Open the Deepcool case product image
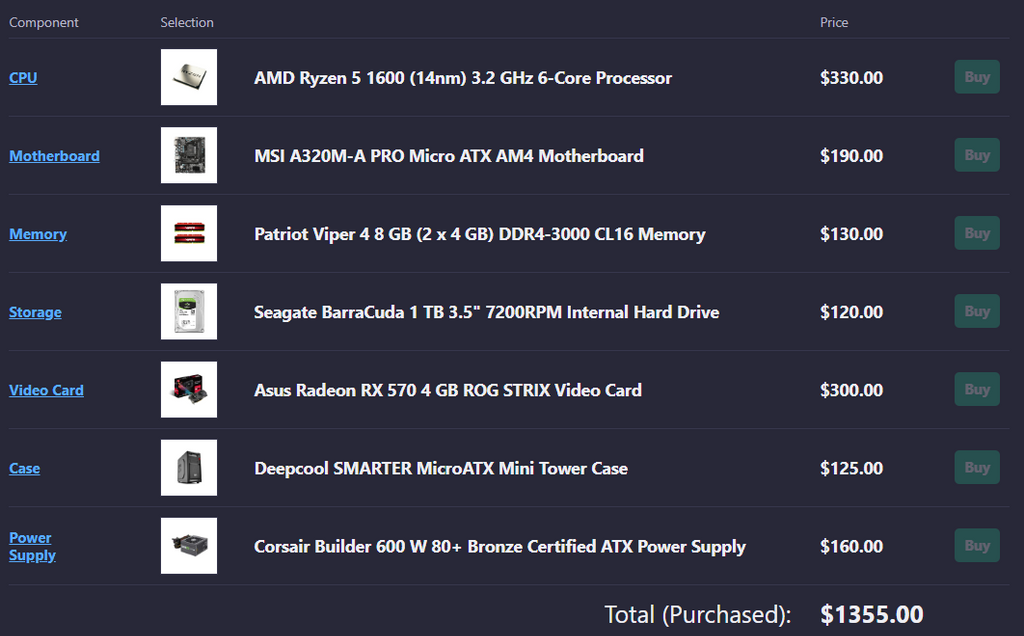 [x=188, y=467]
